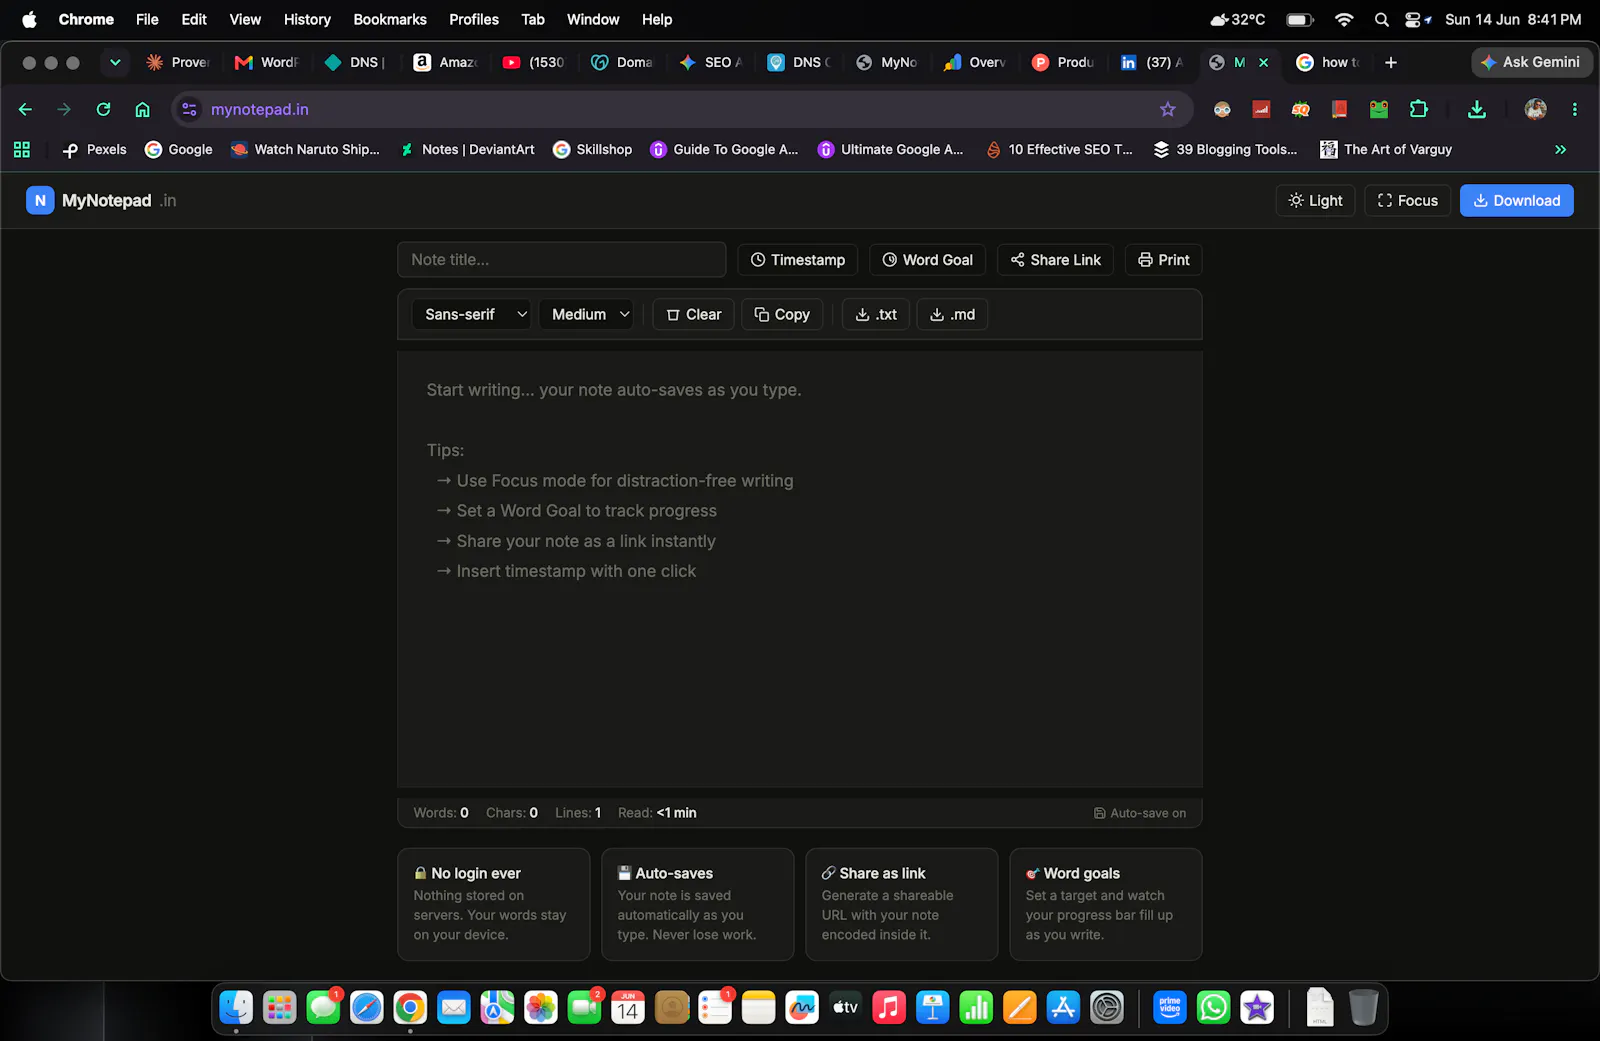Switch to the LinkedIn (37) tab
This screenshot has height=1041, width=1600.
(1152, 62)
